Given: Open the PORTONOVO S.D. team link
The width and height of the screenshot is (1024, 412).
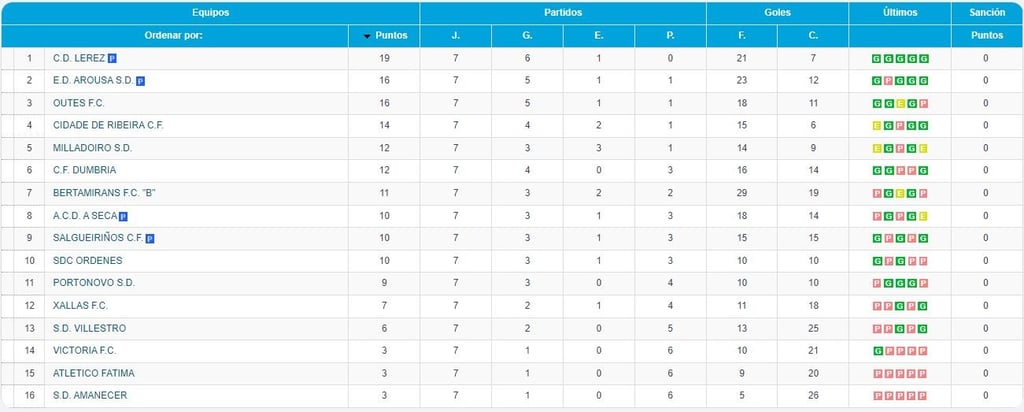Looking at the screenshot, I should (93, 283).
